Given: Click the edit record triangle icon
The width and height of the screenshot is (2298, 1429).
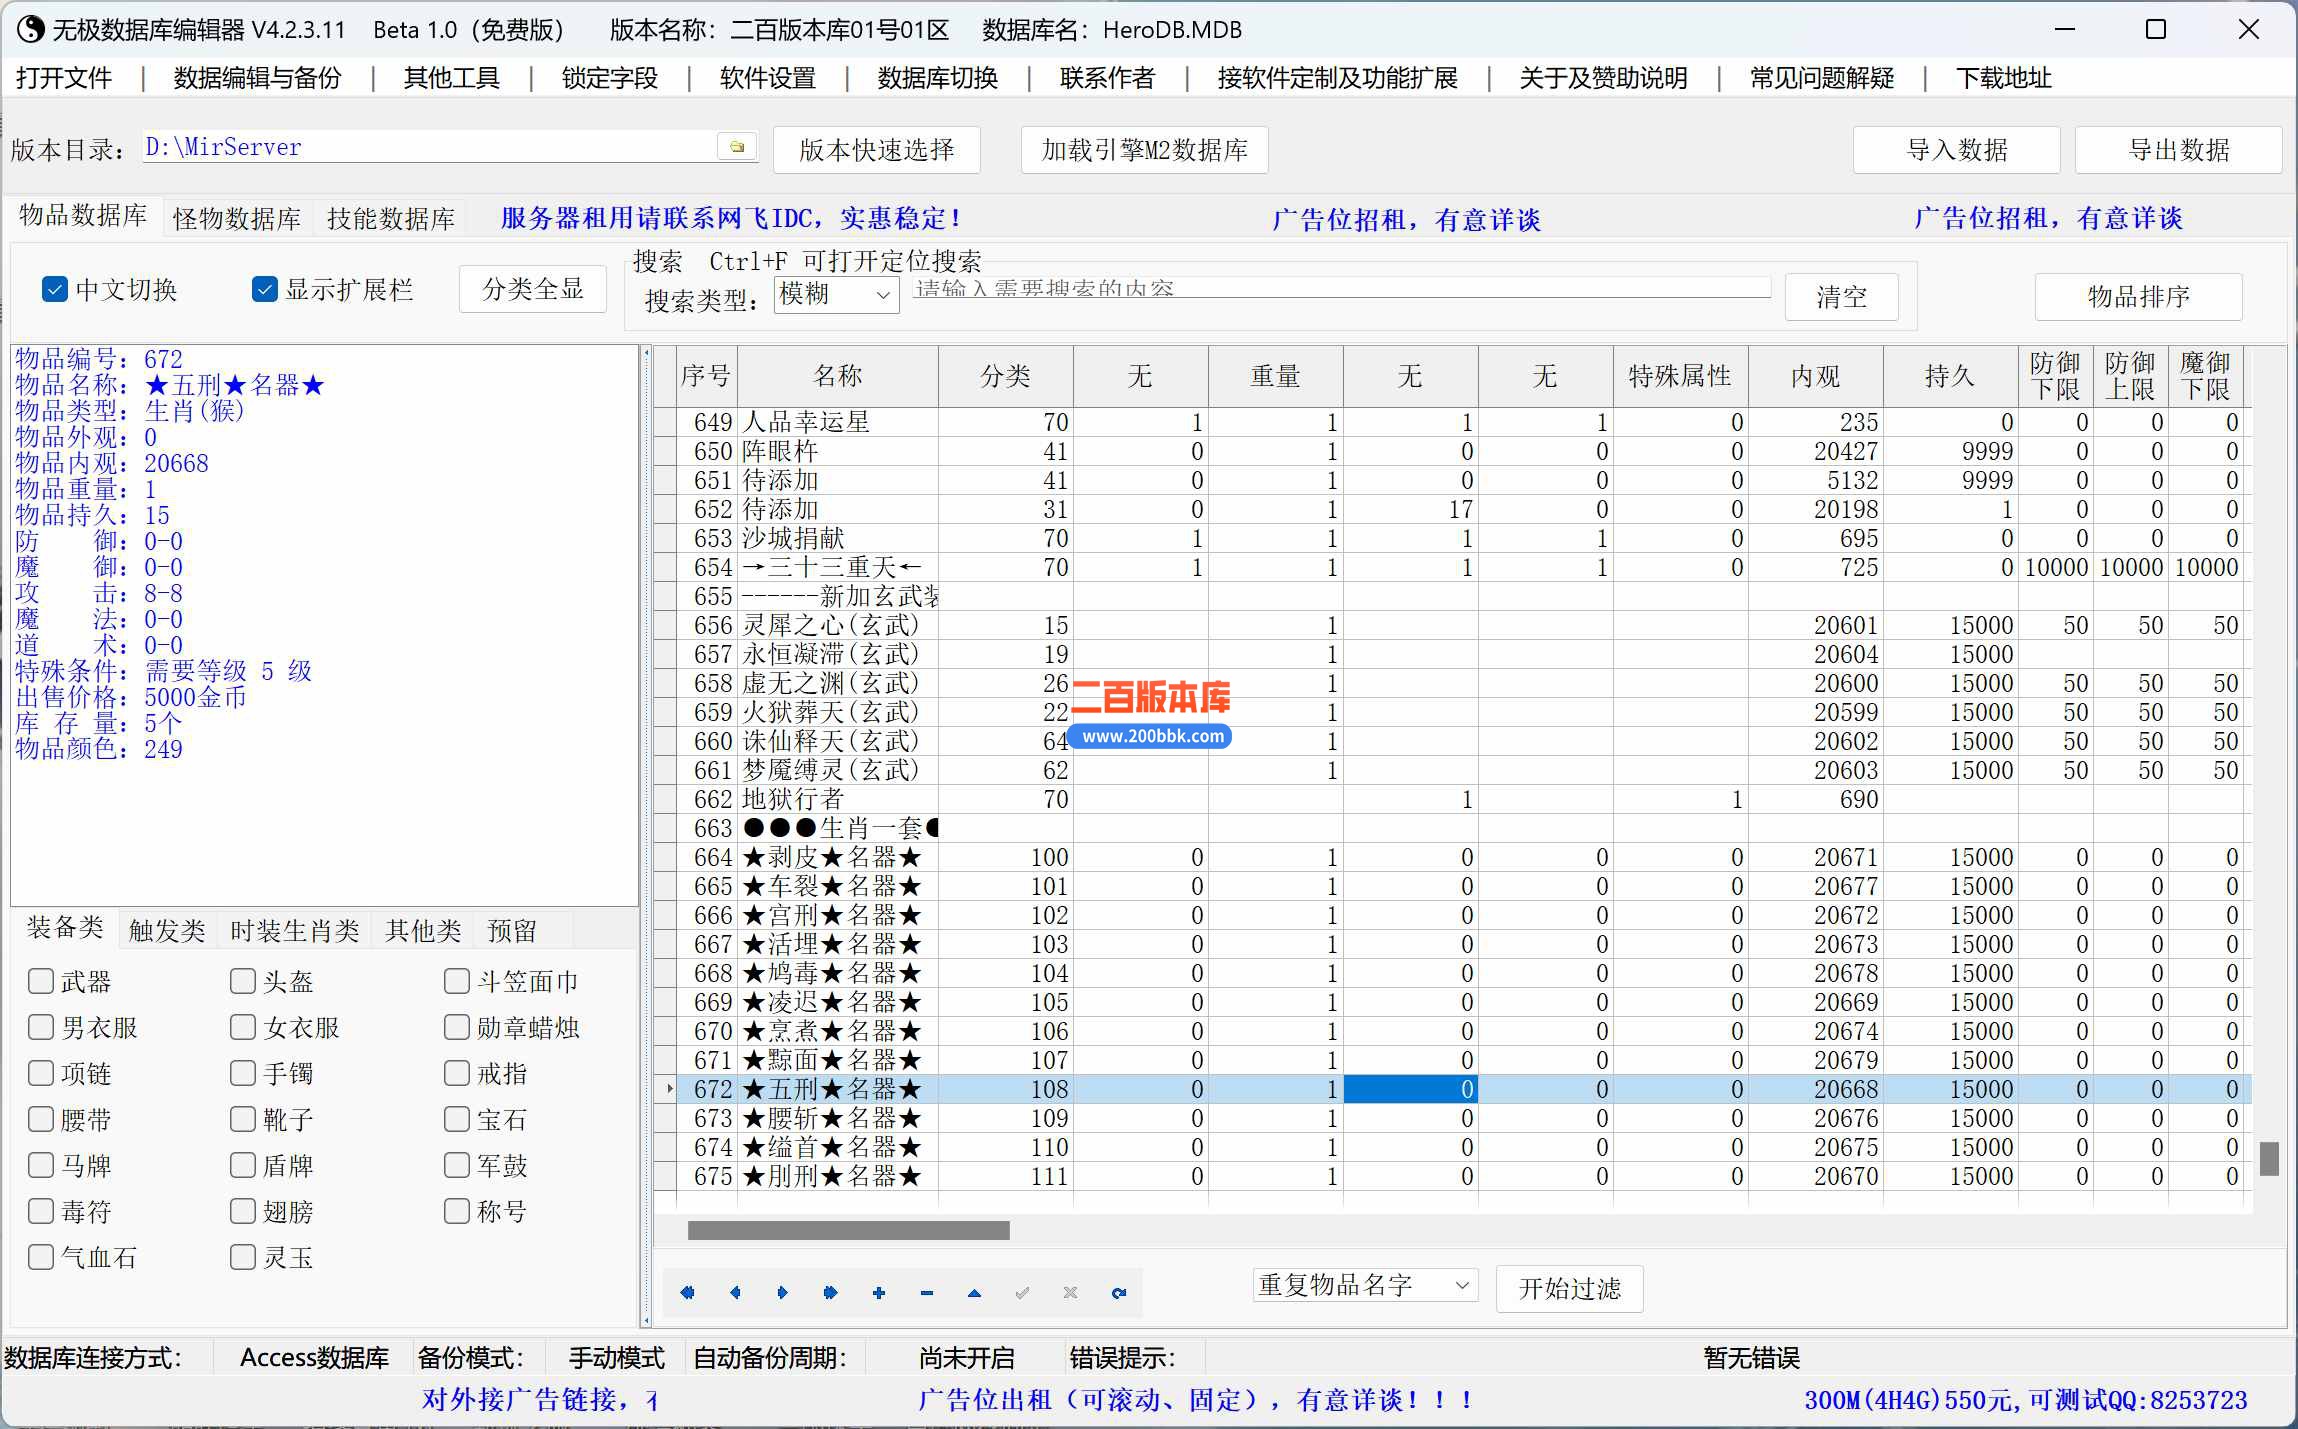Looking at the screenshot, I should coord(975,1292).
